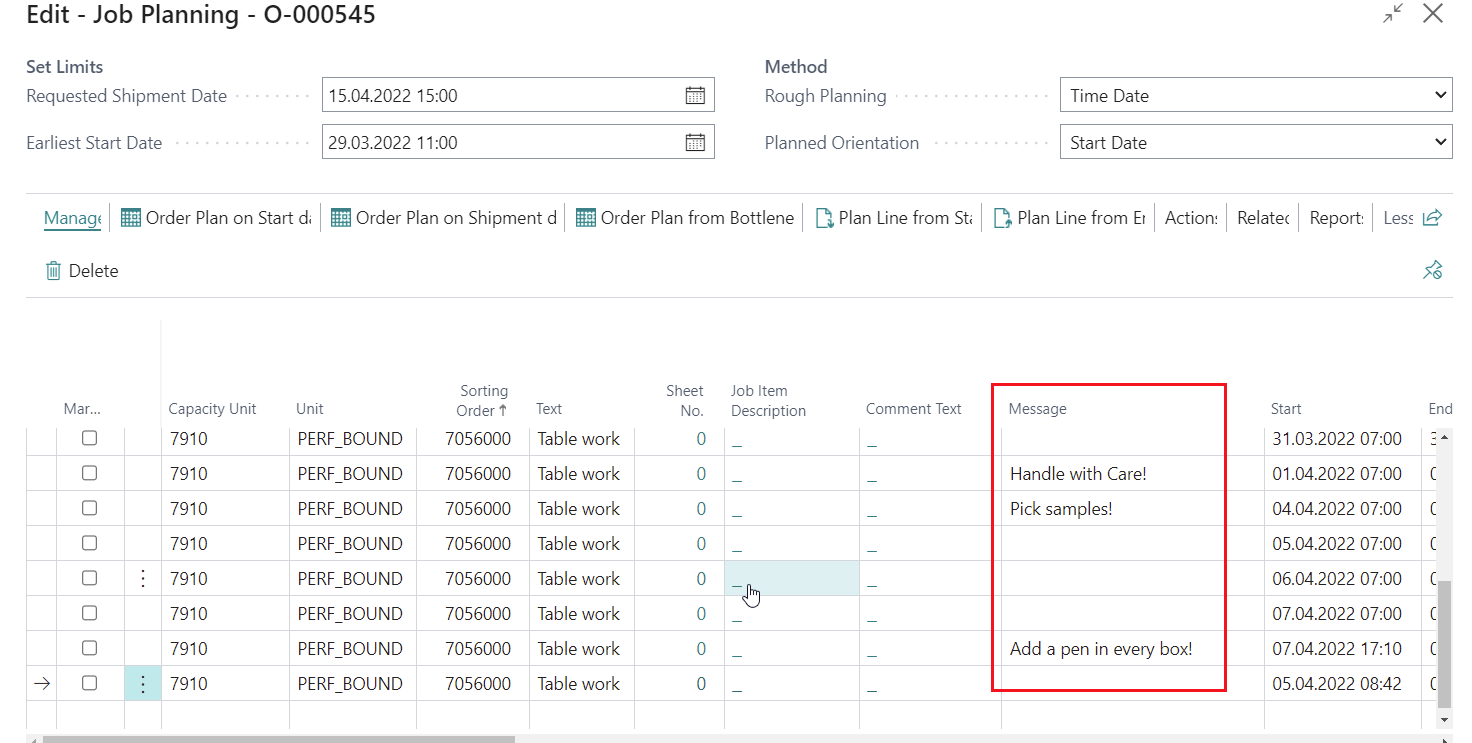Tick checkbox of the Handle with Care! row

(x=89, y=473)
